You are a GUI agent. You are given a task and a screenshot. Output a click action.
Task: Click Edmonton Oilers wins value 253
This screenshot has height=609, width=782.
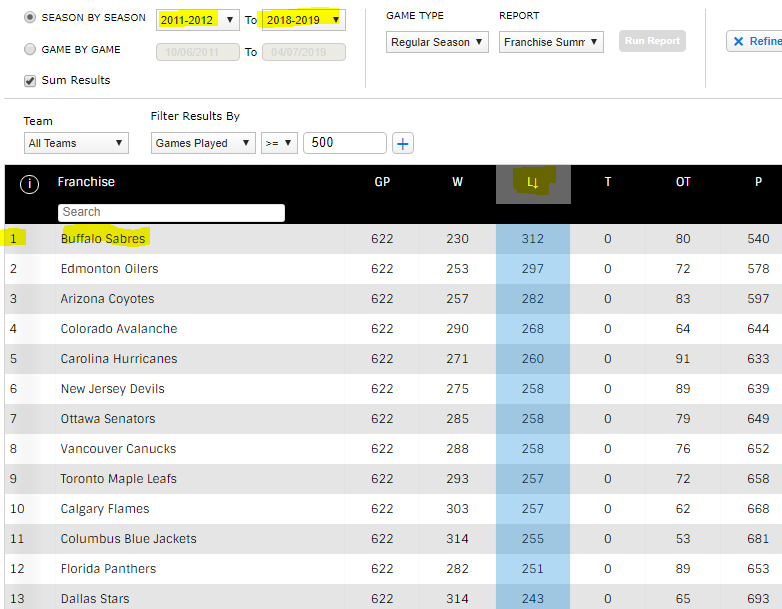(457, 269)
